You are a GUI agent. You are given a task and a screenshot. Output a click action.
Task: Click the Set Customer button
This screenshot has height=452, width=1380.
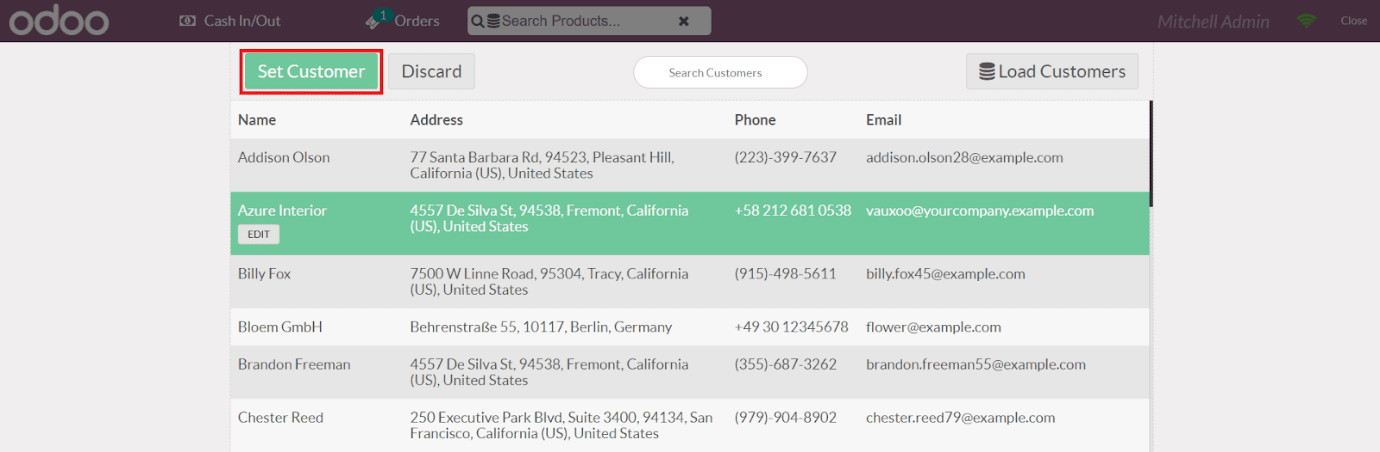[x=312, y=71]
